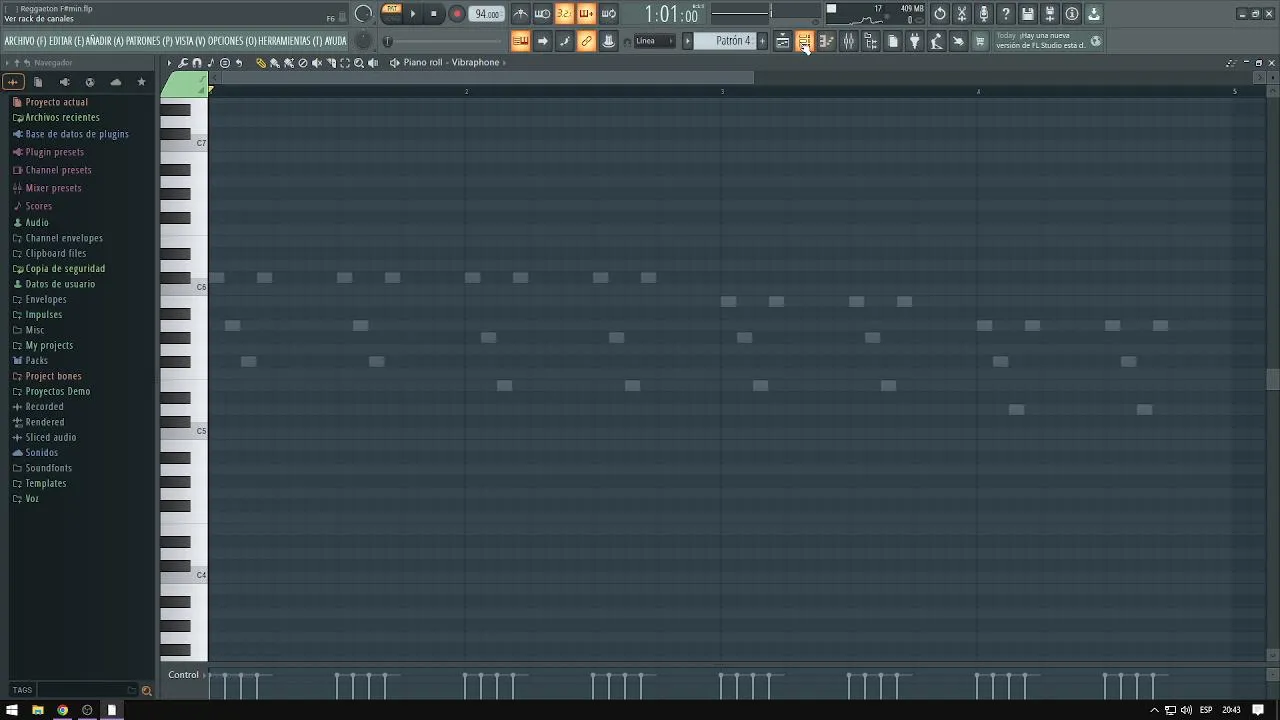Select the Playback speaker tool
Viewport: 1280px width, 720px height.
click(373, 63)
